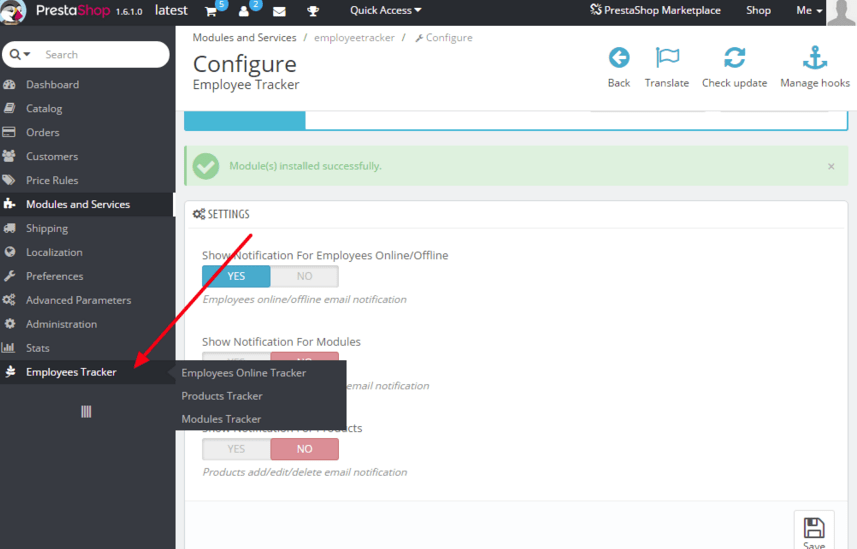The height and width of the screenshot is (549, 857).
Task: Click the employee avatar image
Action: click(x=841, y=12)
